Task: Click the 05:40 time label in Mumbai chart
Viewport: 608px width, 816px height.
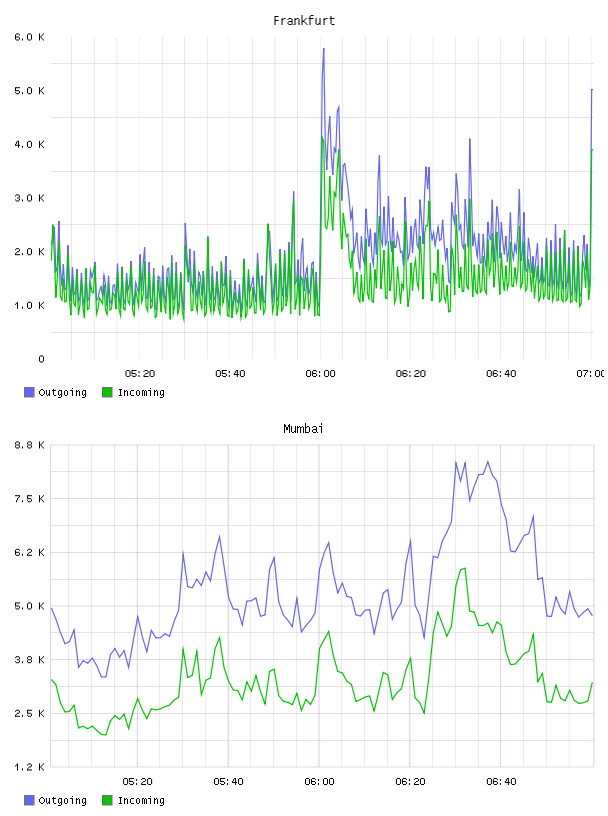Action: (228, 781)
